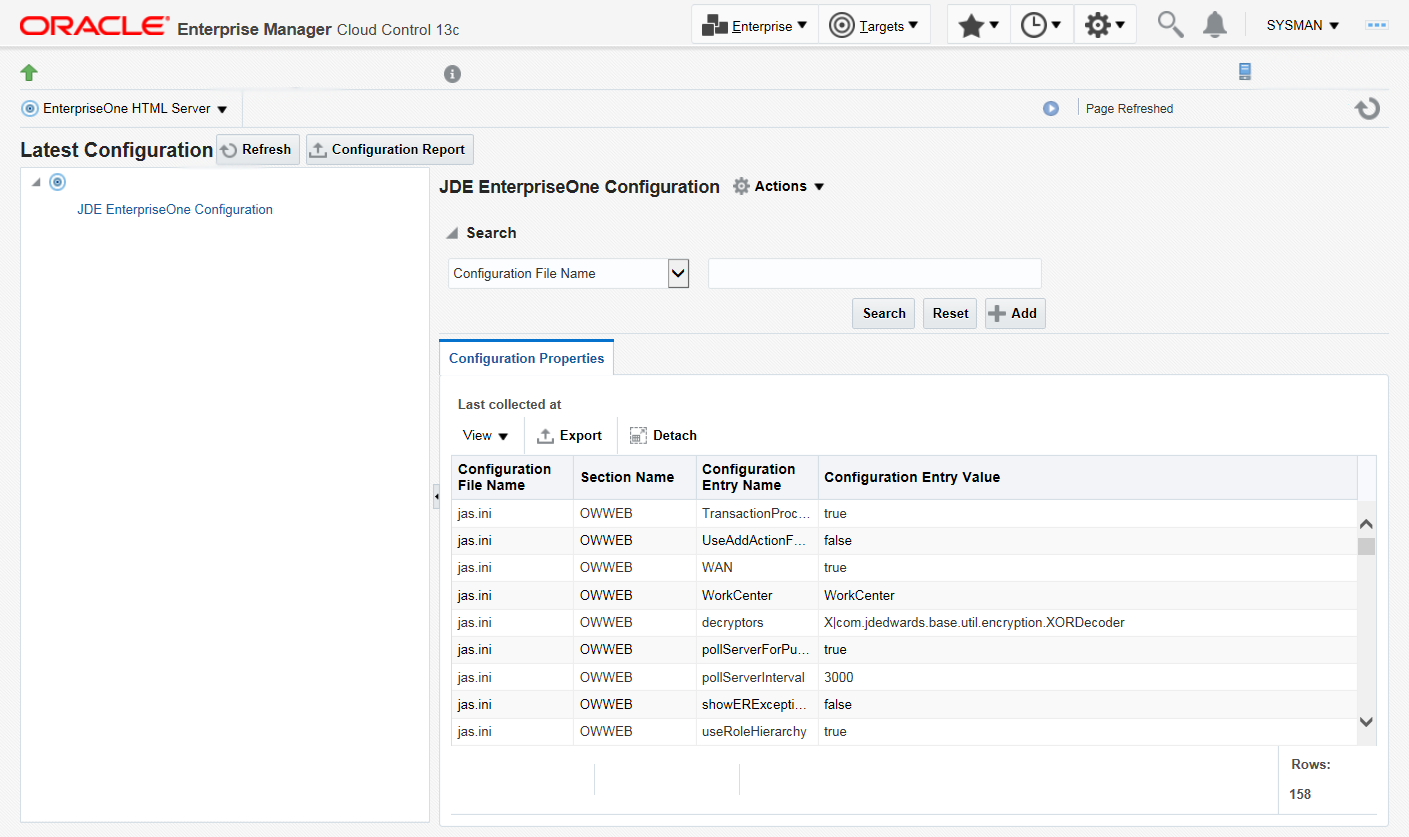Image resolution: width=1409 pixels, height=837 pixels.
Task: Click the green up arrow status icon
Action: [x=29, y=72]
